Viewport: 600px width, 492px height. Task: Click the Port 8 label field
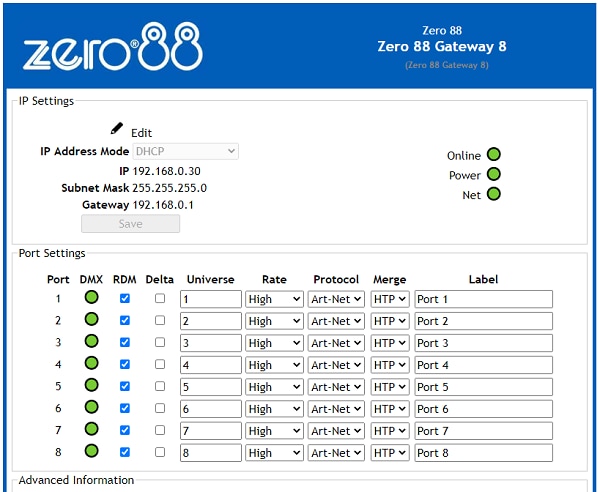[484, 453]
